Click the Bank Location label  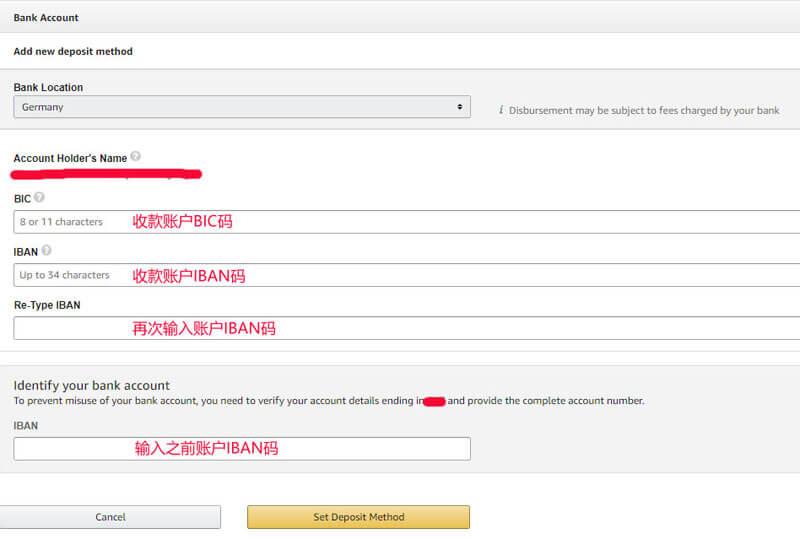pyautogui.click(x=48, y=87)
